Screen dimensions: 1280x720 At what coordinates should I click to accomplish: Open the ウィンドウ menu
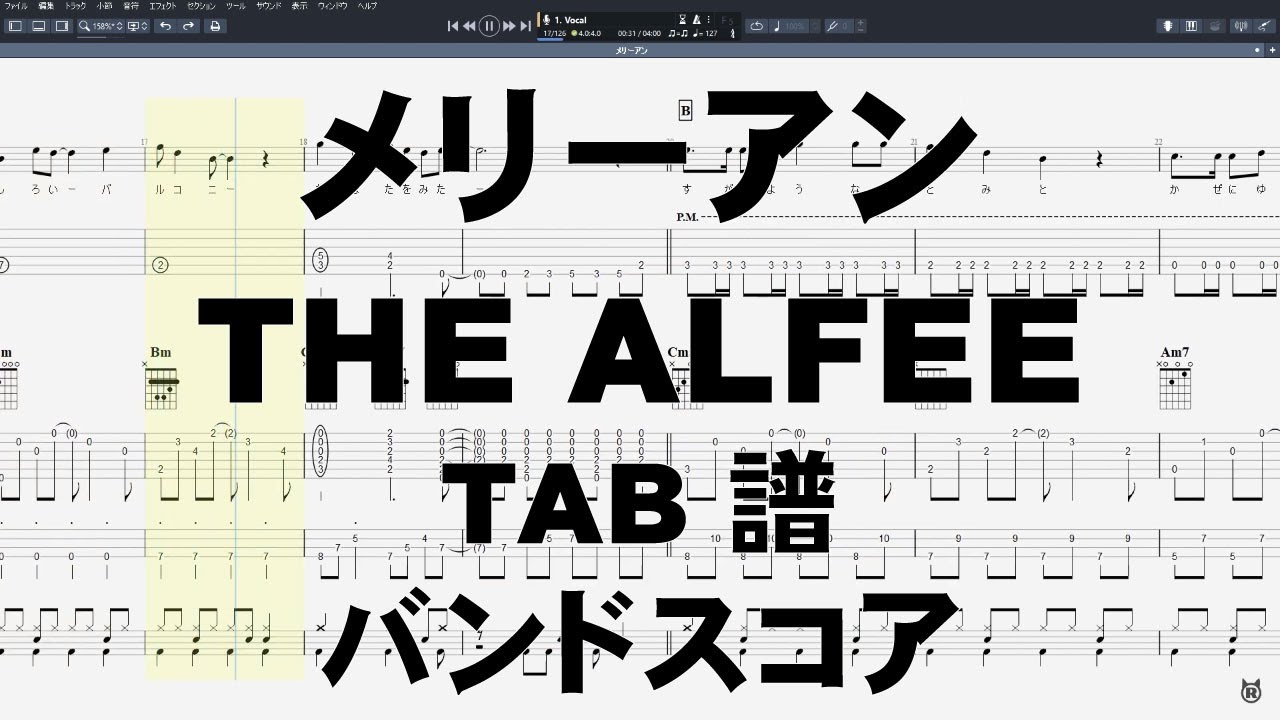(333, 6)
